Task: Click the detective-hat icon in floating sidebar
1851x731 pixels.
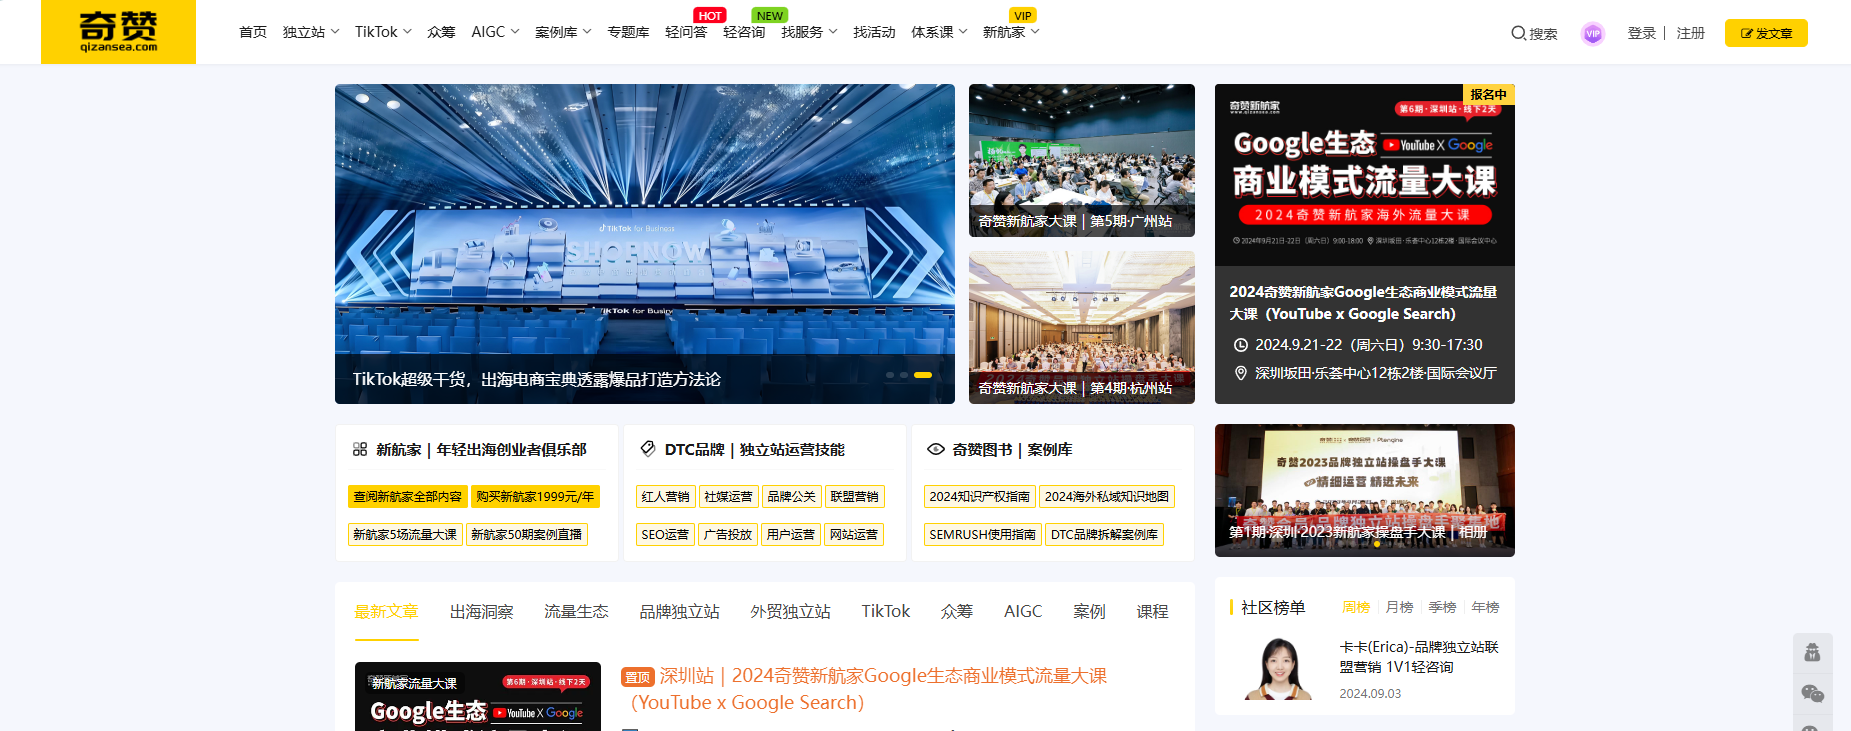Action: pos(1812,653)
